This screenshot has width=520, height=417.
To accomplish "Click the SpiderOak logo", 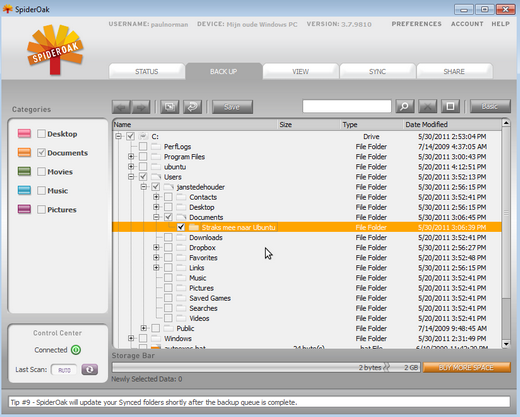I will pos(55,49).
